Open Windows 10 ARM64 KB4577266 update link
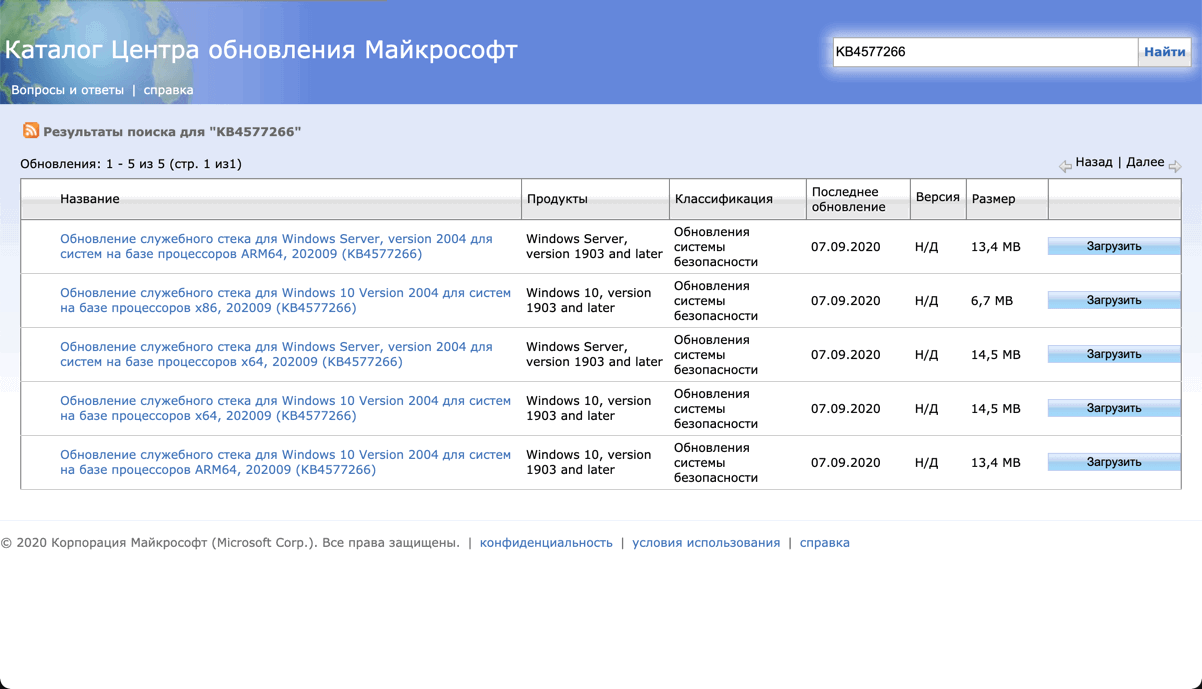The height and width of the screenshot is (689, 1202). pyautogui.click(x=285, y=462)
